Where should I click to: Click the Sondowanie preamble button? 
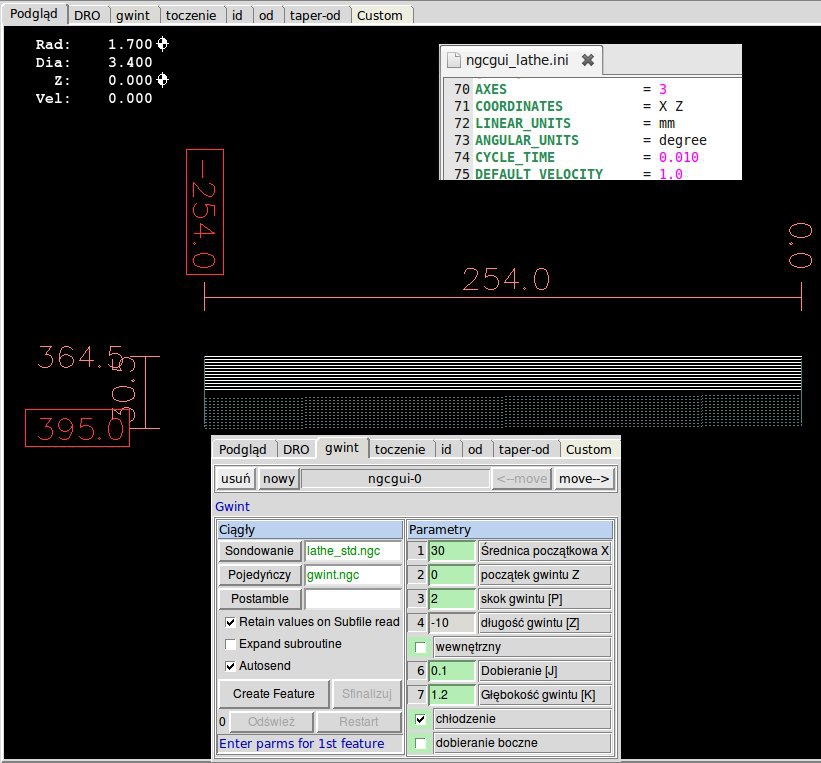(260, 551)
